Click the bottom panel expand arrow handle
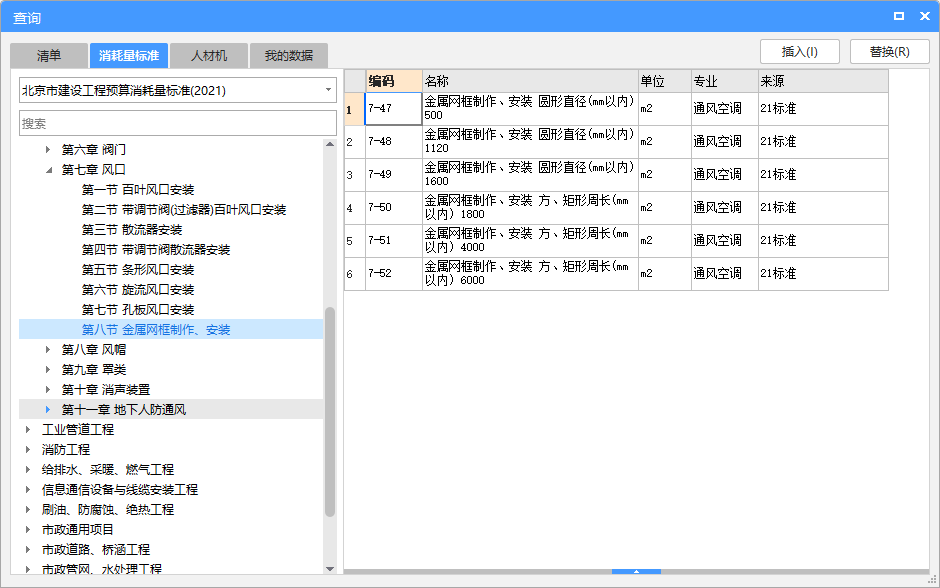The height and width of the screenshot is (588, 940). click(636, 571)
